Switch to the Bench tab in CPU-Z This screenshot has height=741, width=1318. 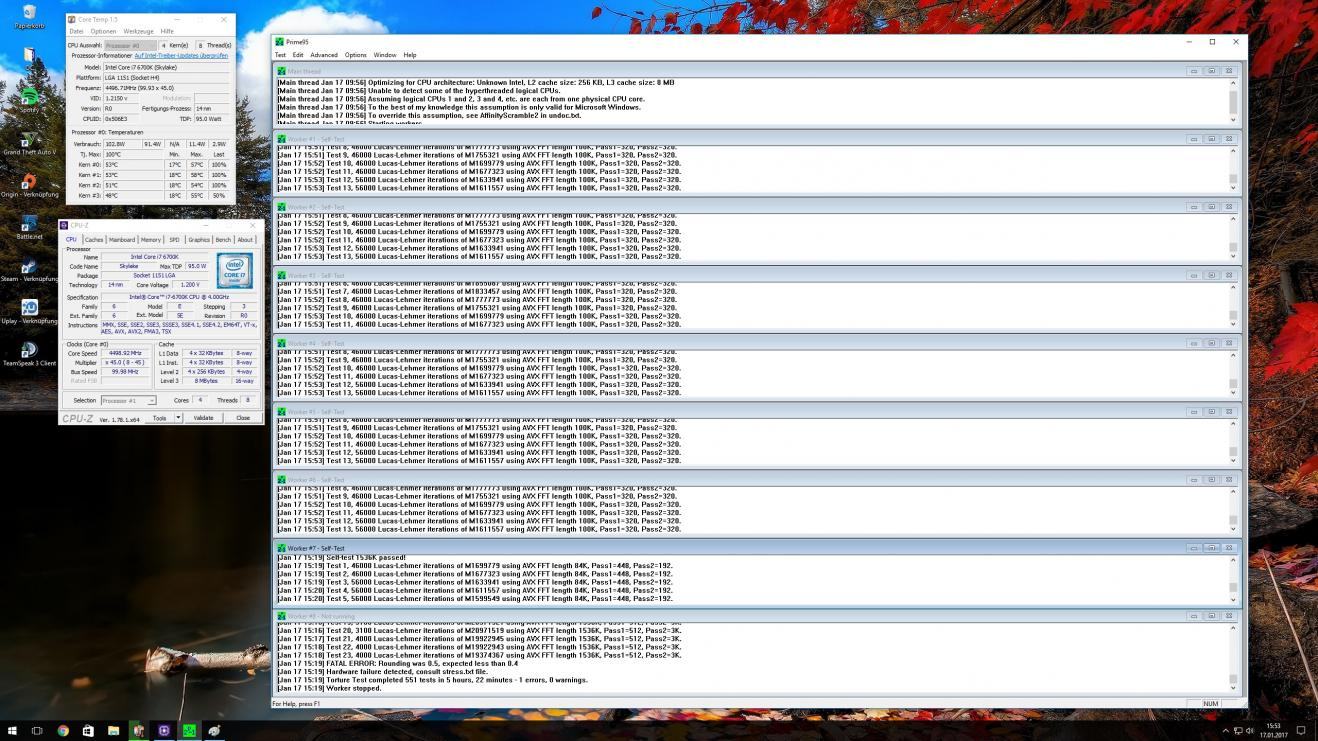pos(223,239)
